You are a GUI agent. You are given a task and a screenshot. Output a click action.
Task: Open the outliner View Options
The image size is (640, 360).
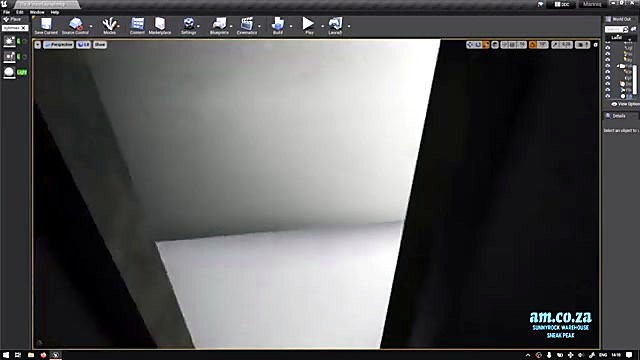626,104
